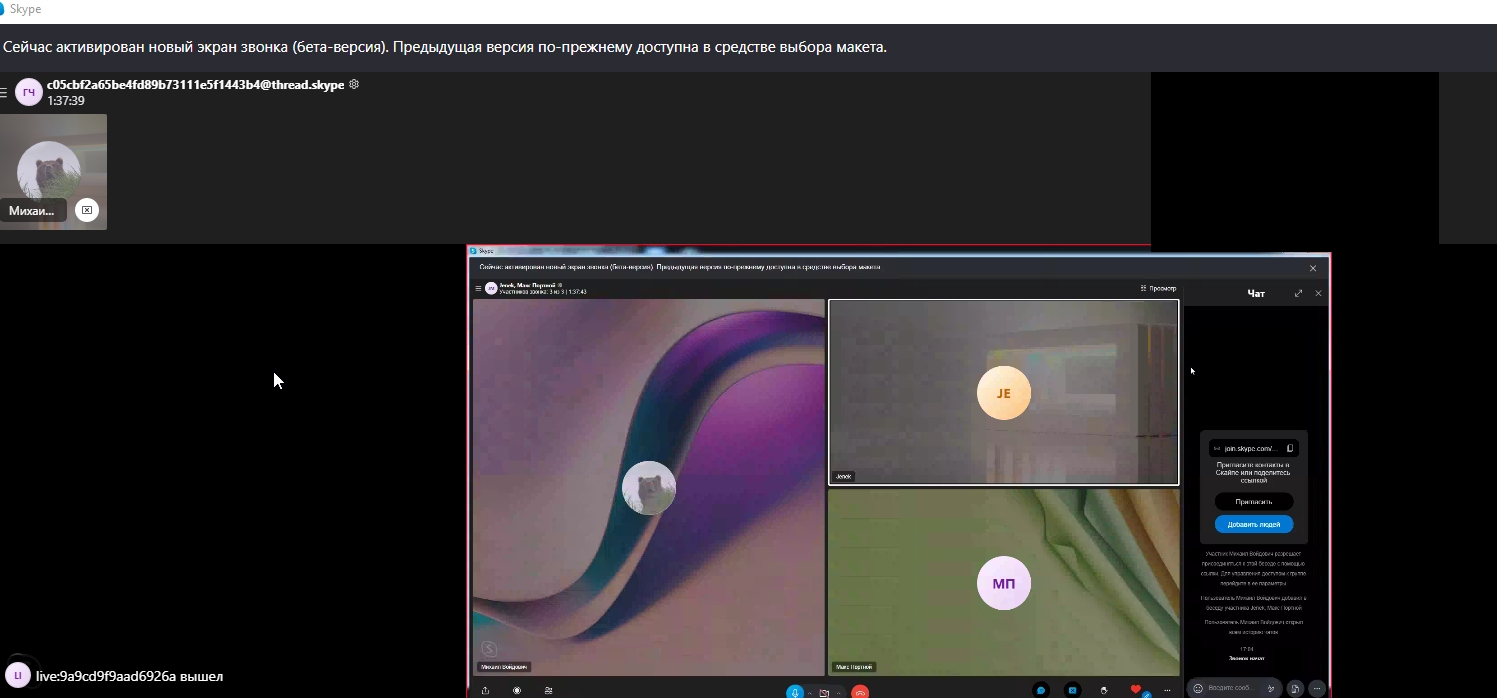Open Михаил's bear avatar thumbnail
The width and height of the screenshot is (1497, 698).
(x=49, y=171)
